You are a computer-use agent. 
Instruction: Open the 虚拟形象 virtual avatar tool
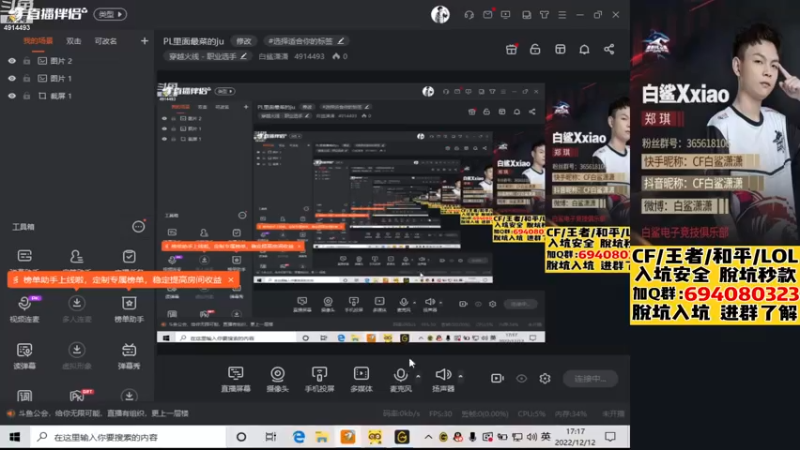point(77,356)
